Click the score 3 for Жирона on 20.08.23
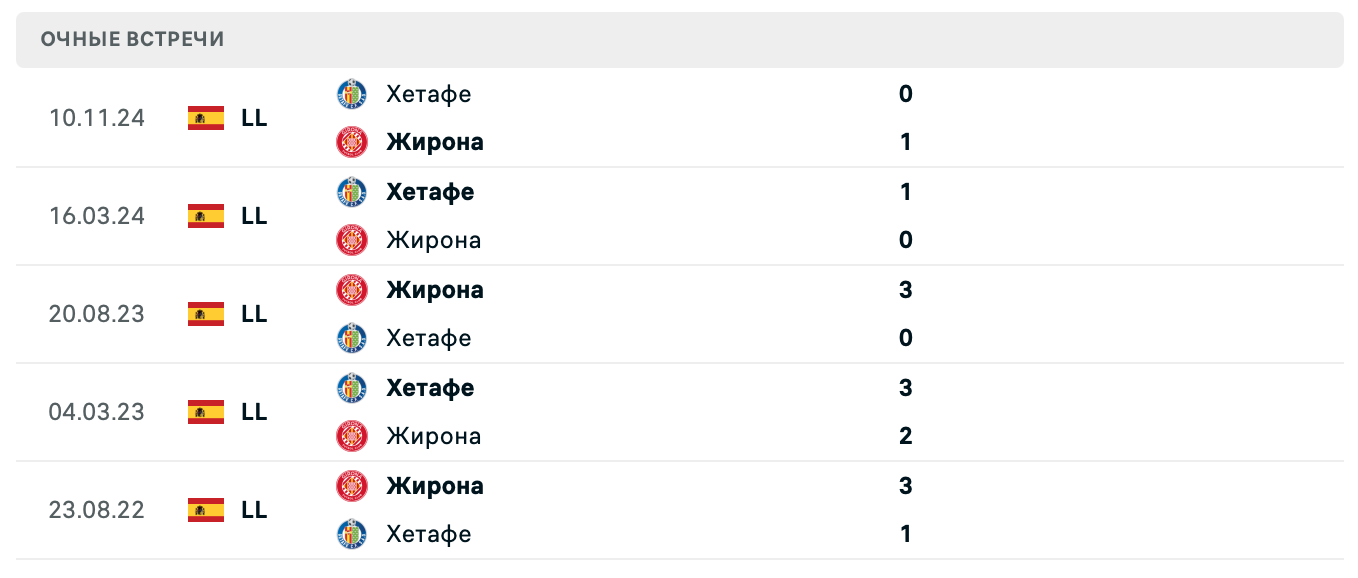Viewport: 1358px width, 578px height. tap(905, 290)
